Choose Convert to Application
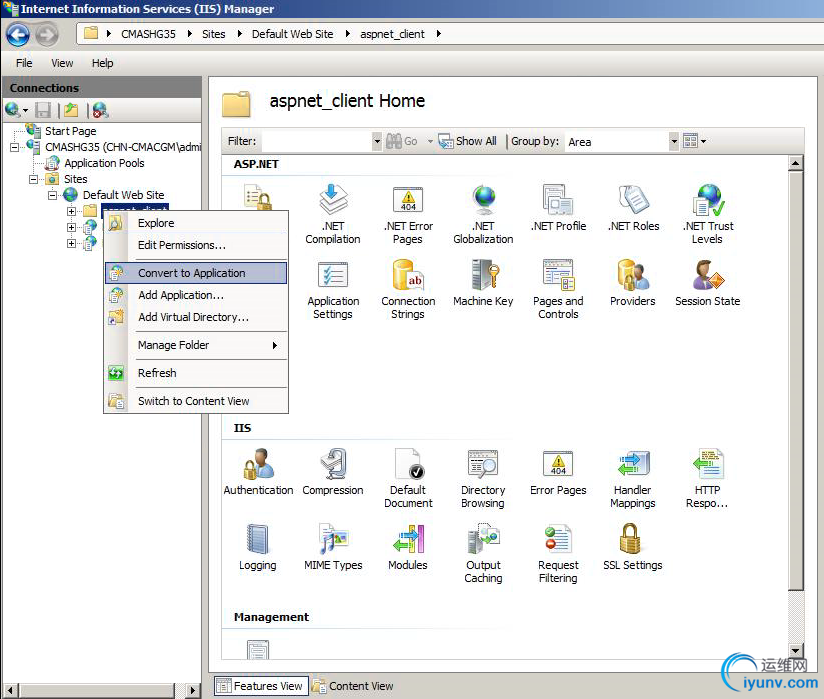Viewport: 824px width, 699px height. pos(196,273)
